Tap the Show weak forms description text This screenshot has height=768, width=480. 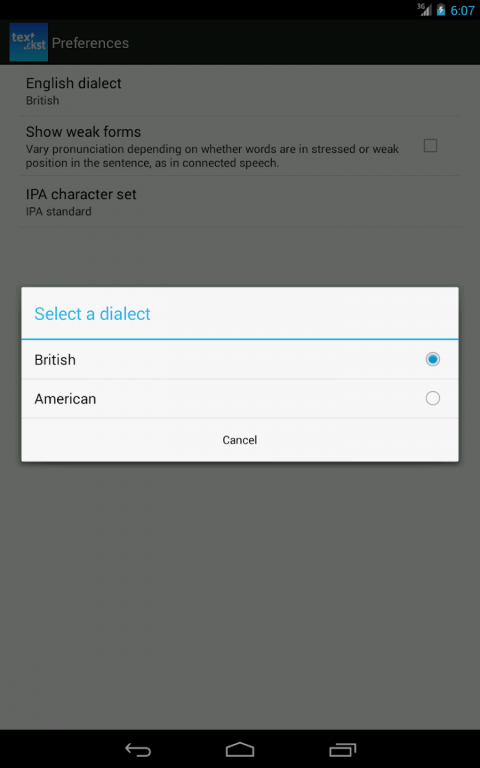point(212,156)
